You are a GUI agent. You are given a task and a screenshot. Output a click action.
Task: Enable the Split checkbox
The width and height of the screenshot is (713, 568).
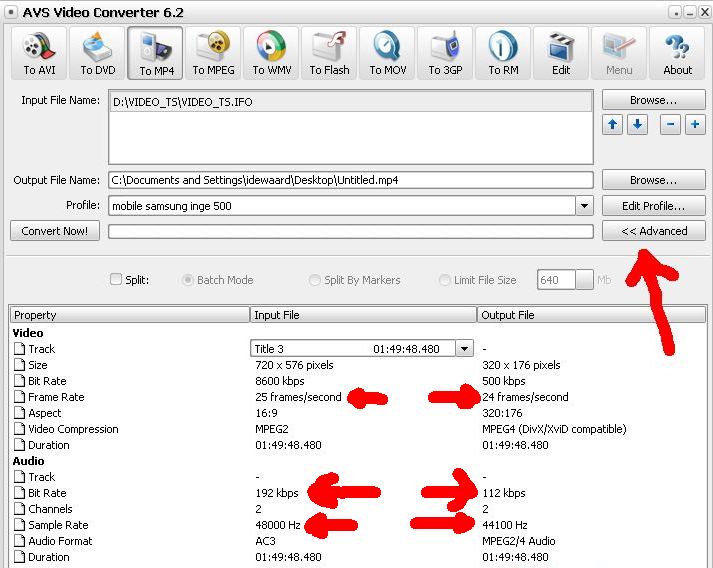pos(116,279)
